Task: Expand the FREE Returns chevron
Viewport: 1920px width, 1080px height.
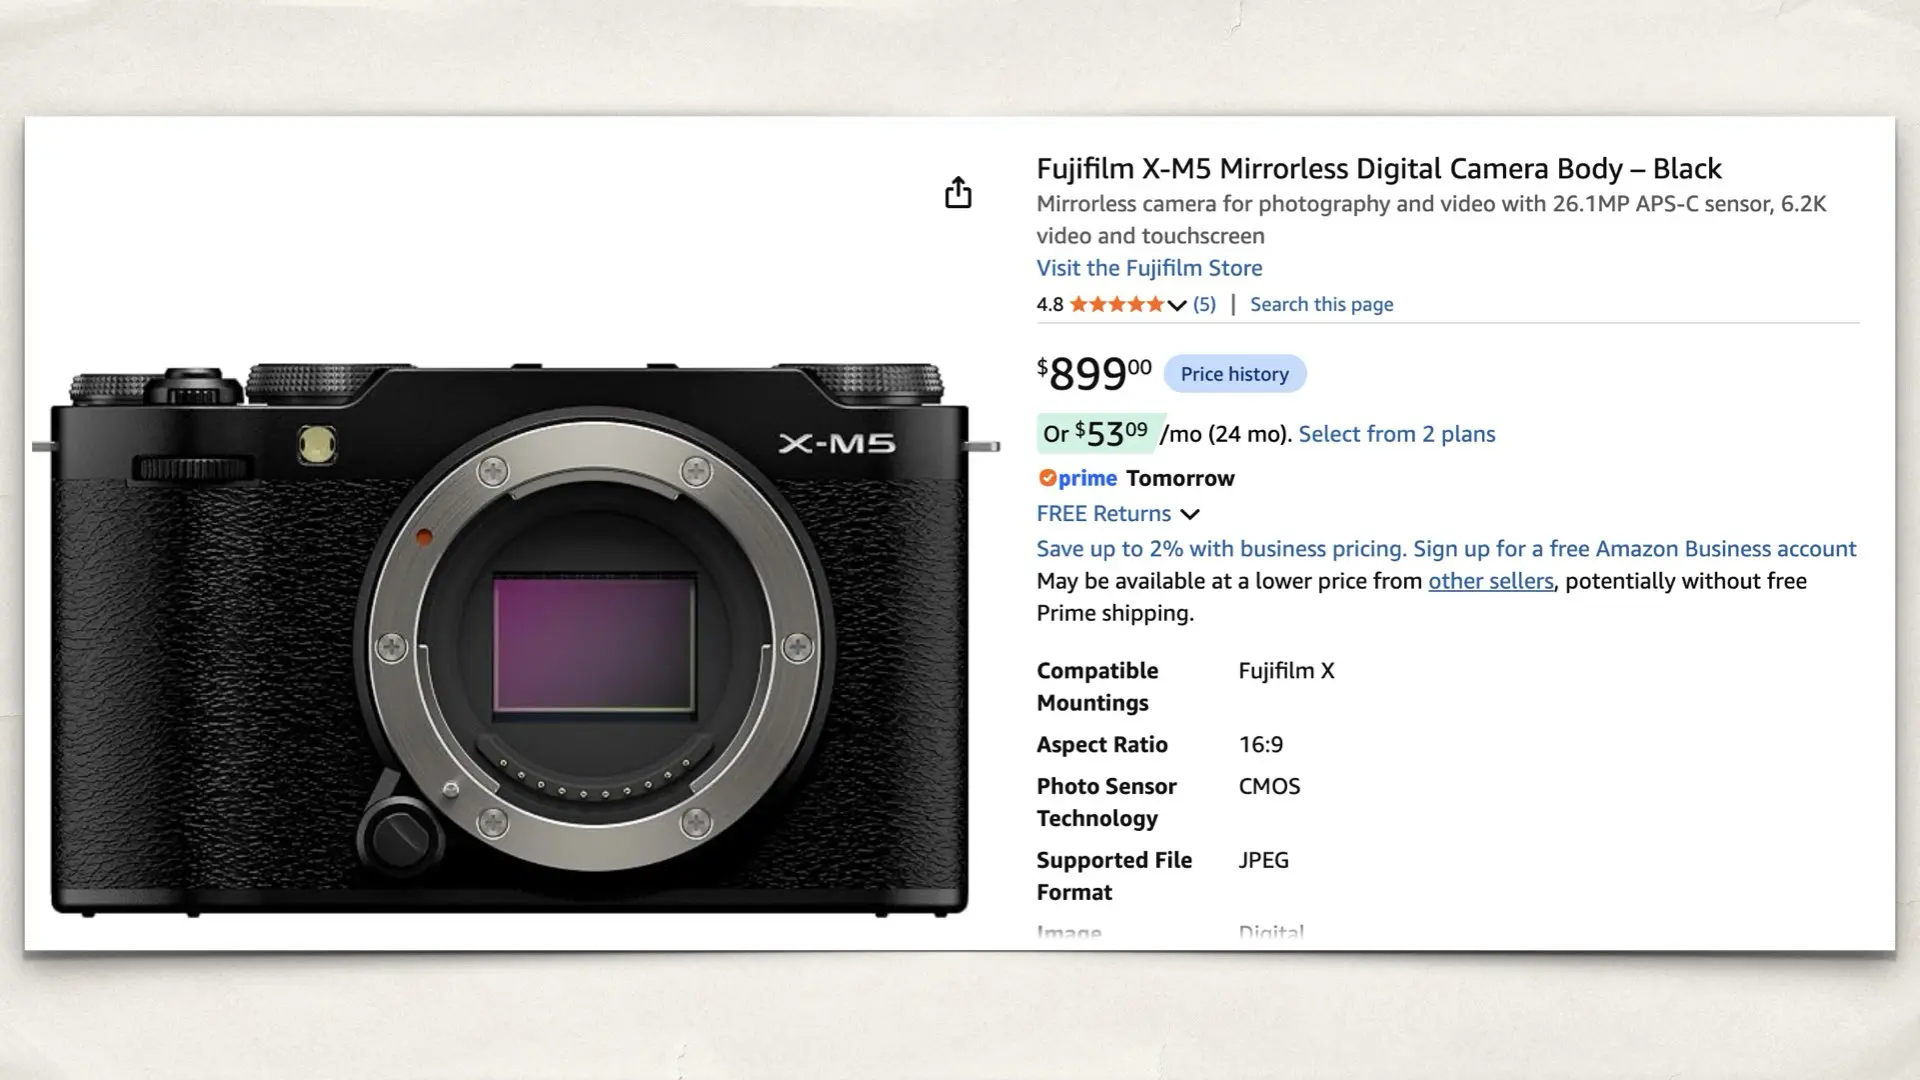Action: tap(1189, 514)
